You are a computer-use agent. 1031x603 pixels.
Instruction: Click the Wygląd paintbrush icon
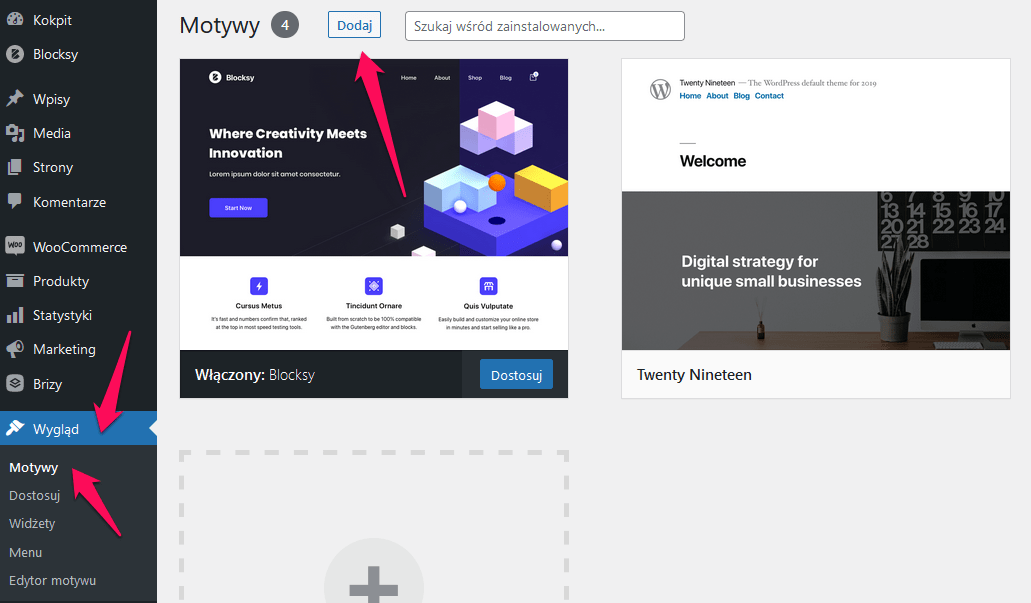point(15,428)
